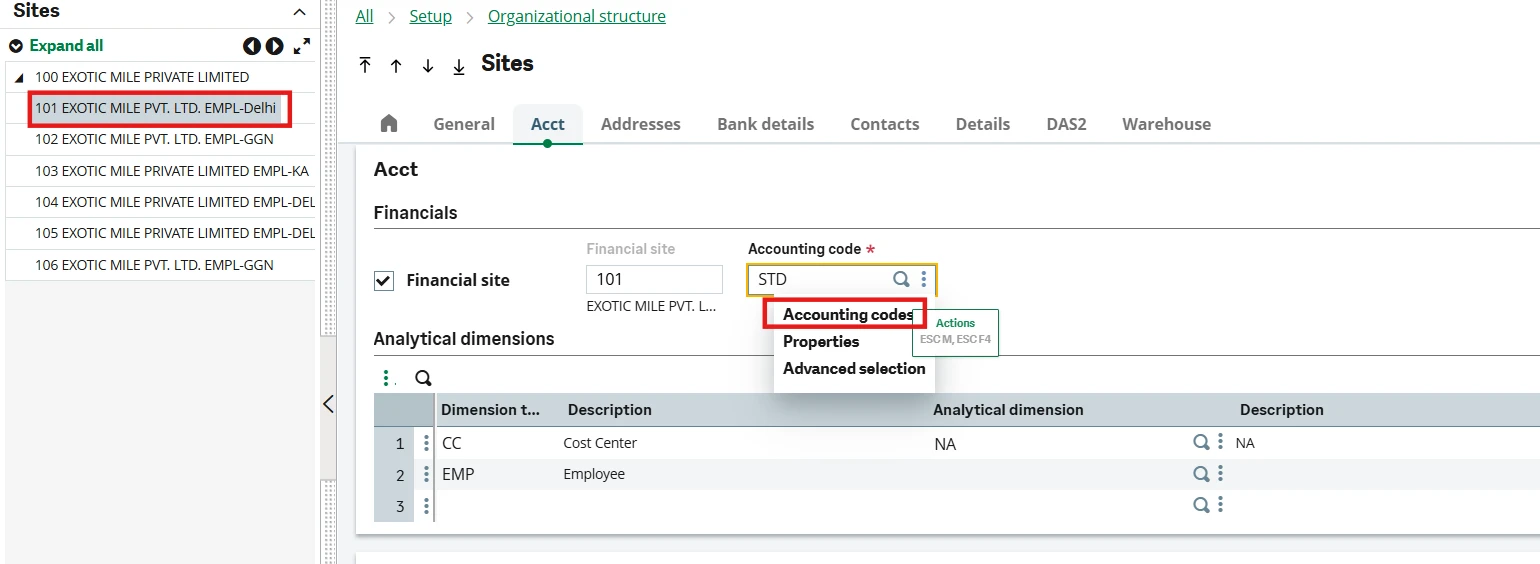Toggle the Financial site checkbox
The image size is (1540, 564).
point(384,280)
